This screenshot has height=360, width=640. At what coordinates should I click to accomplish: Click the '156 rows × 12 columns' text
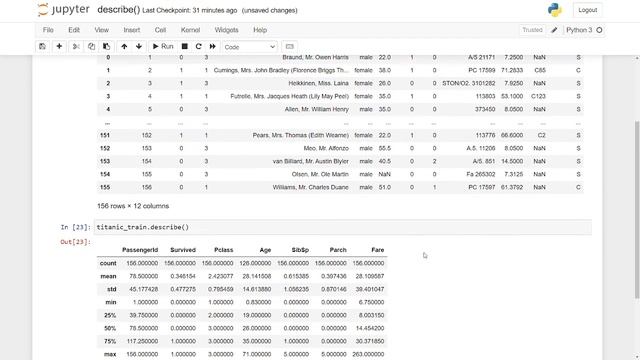(133, 206)
